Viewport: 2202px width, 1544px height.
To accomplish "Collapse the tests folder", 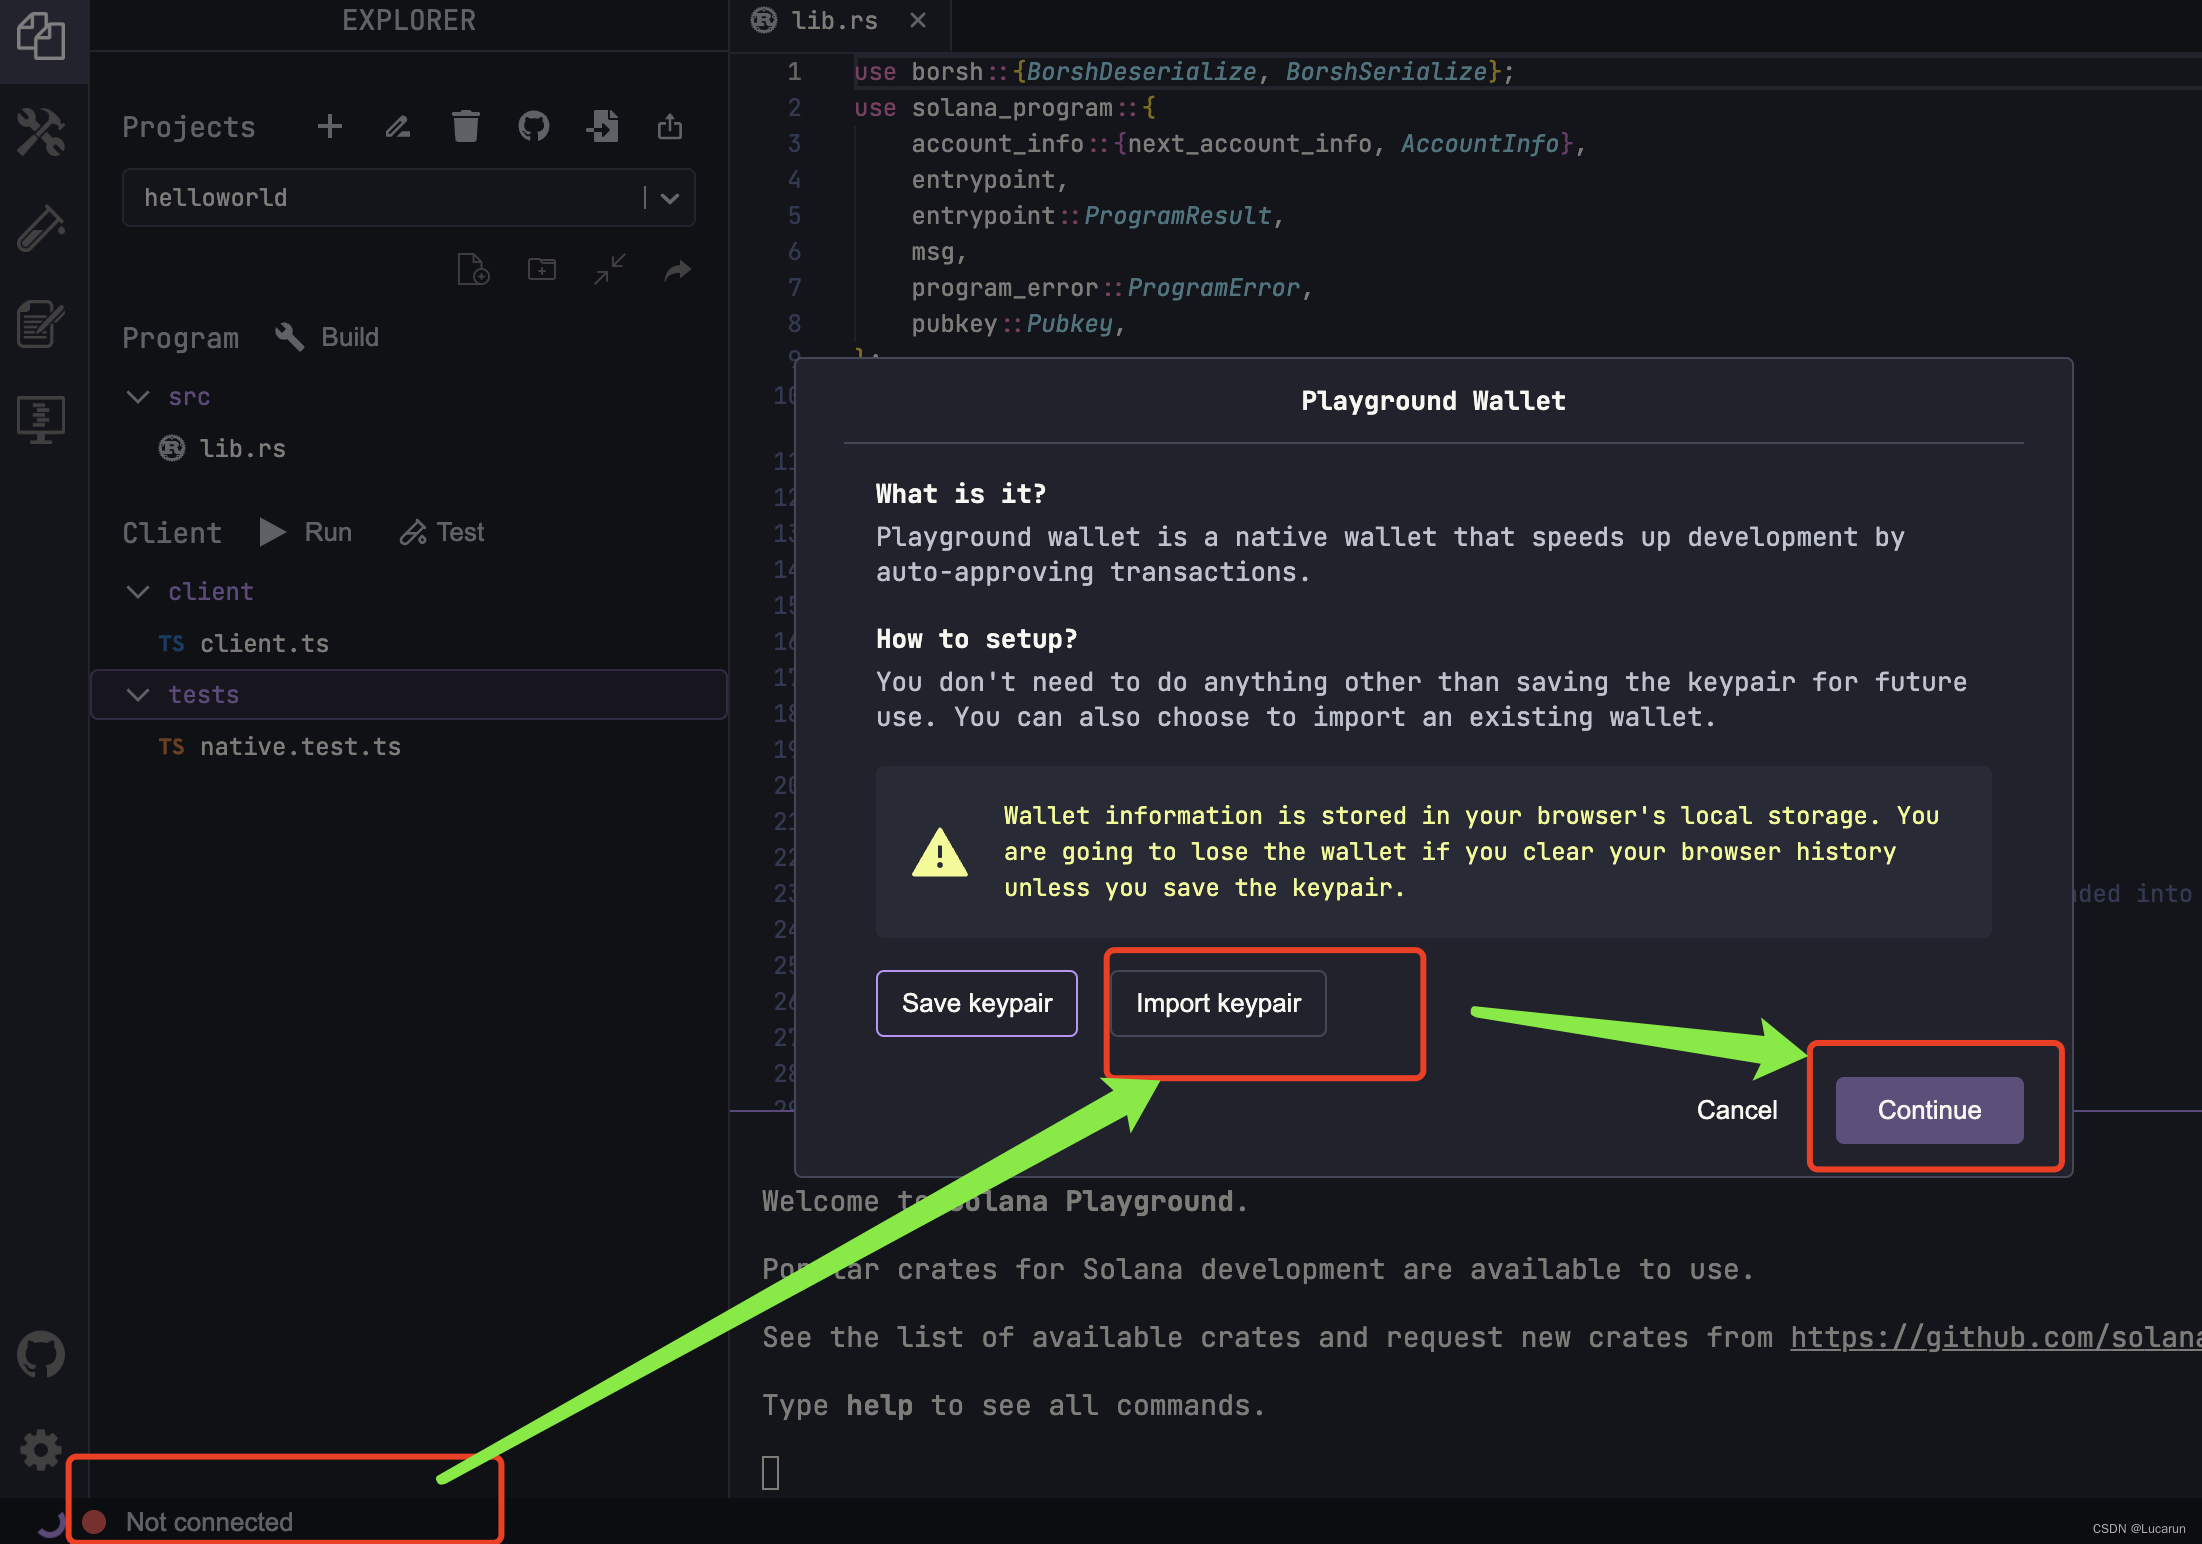I will click(139, 695).
